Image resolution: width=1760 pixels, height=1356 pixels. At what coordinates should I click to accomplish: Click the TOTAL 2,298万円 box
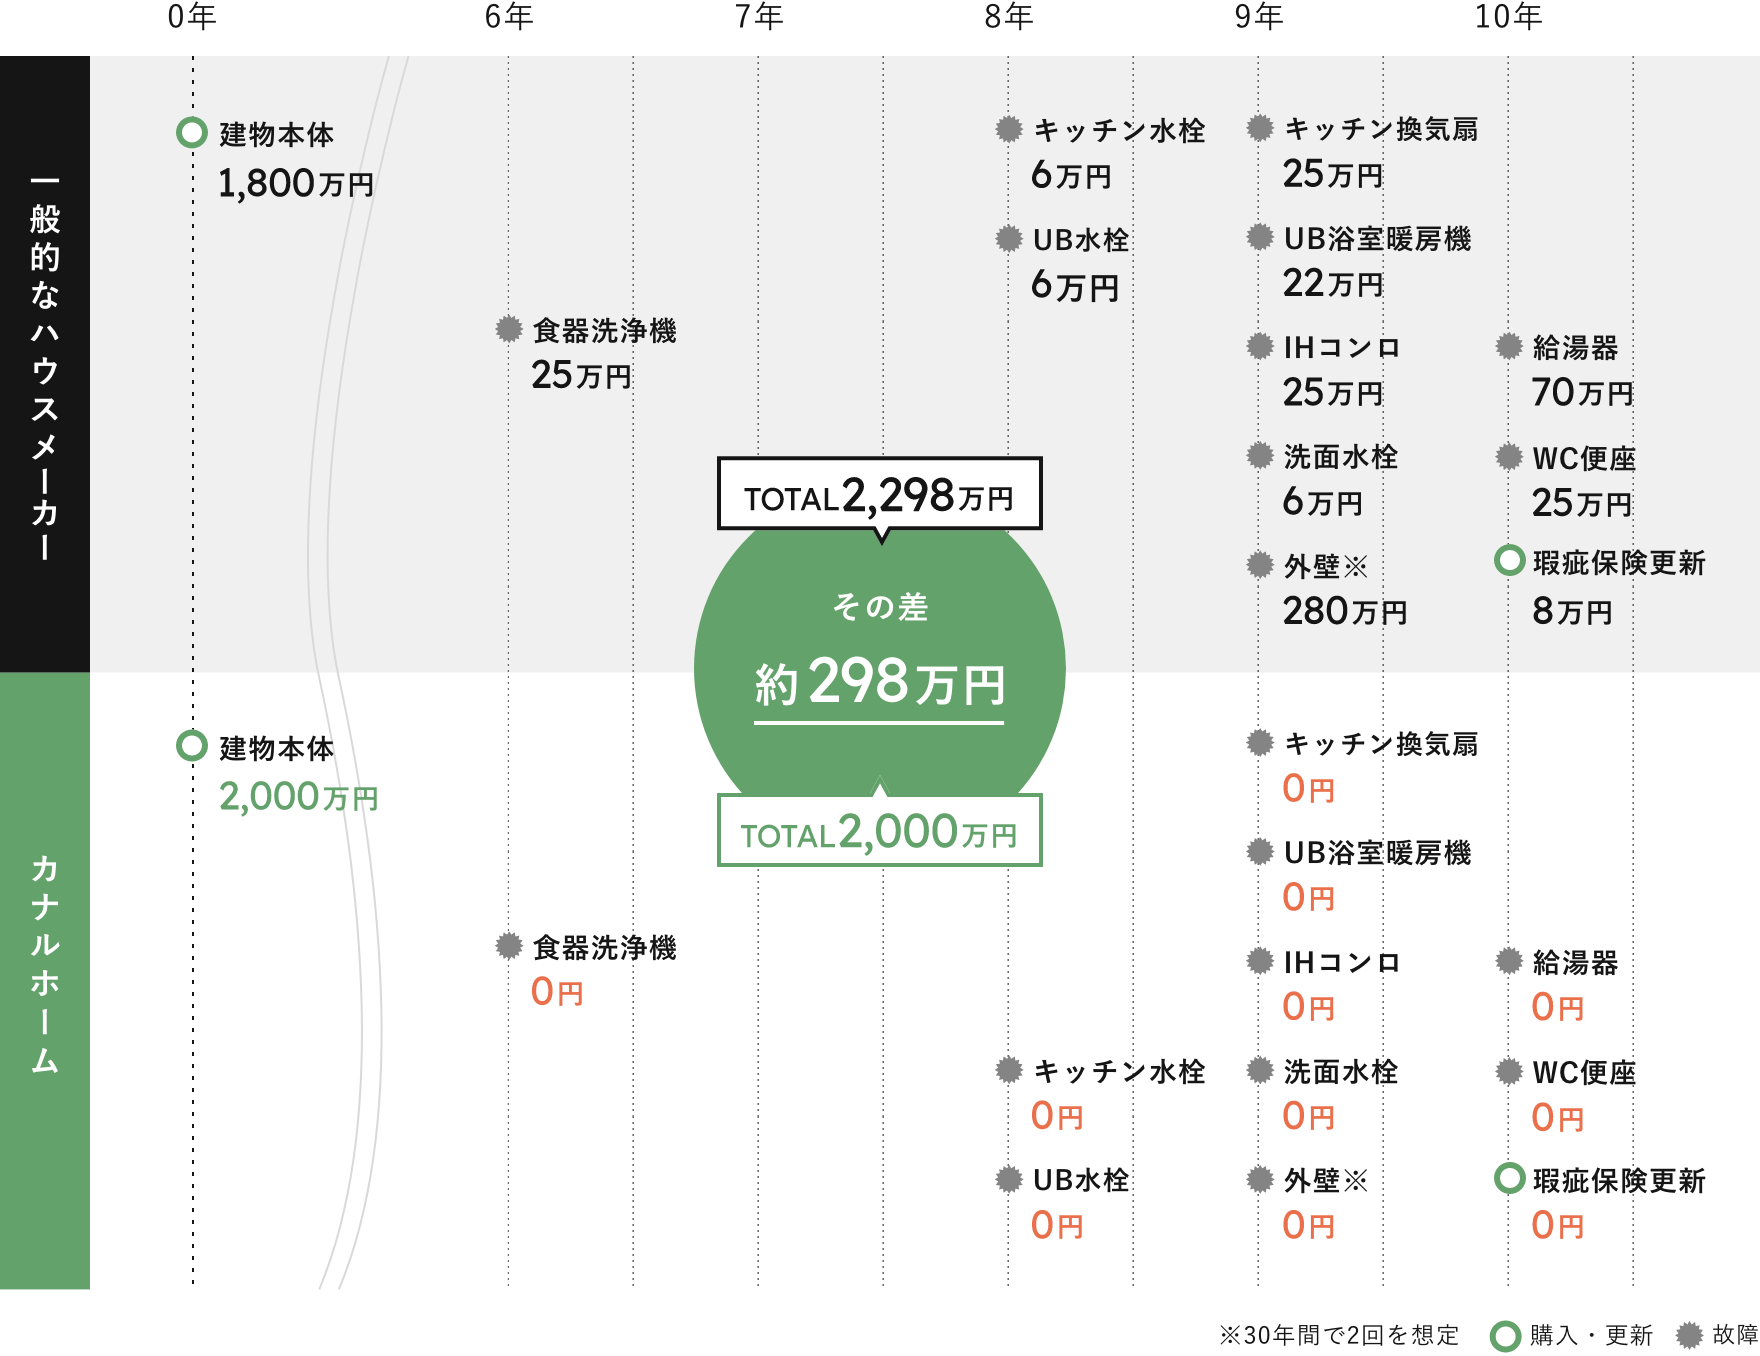879,494
